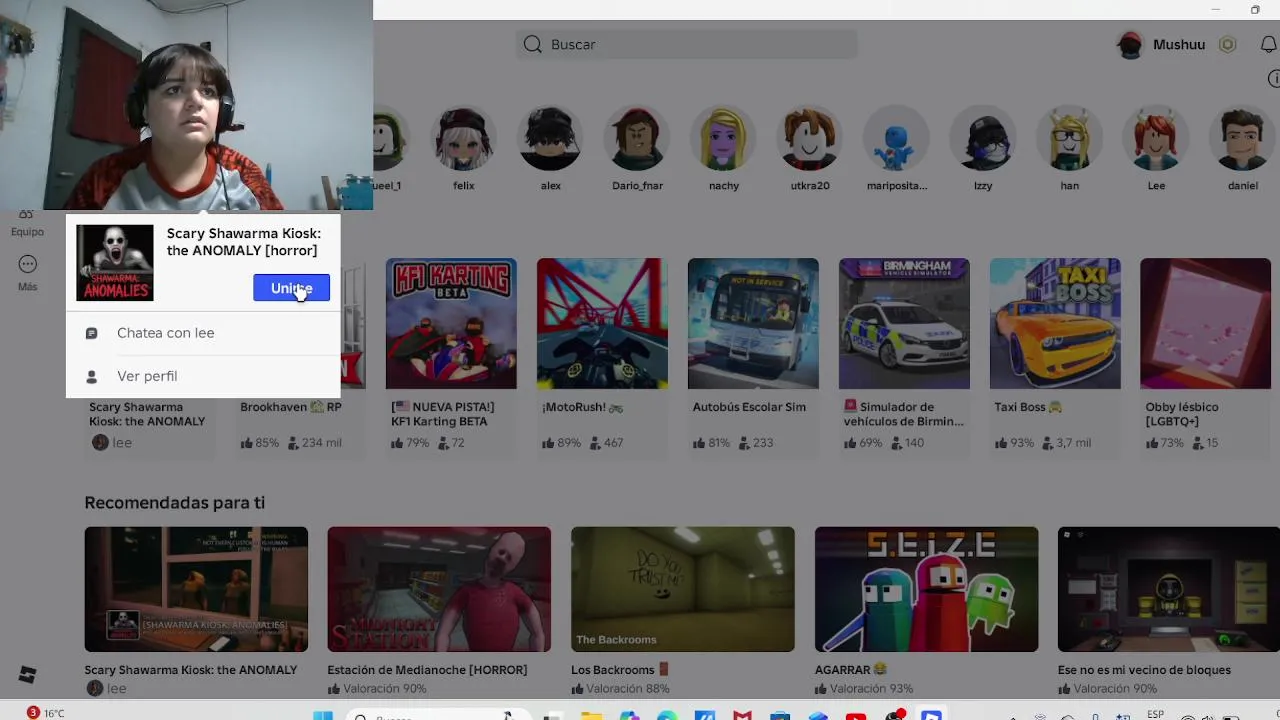Click Valoración 88% under Los Backrooms
The height and width of the screenshot is (720, 1280).
tap(620, 689)
